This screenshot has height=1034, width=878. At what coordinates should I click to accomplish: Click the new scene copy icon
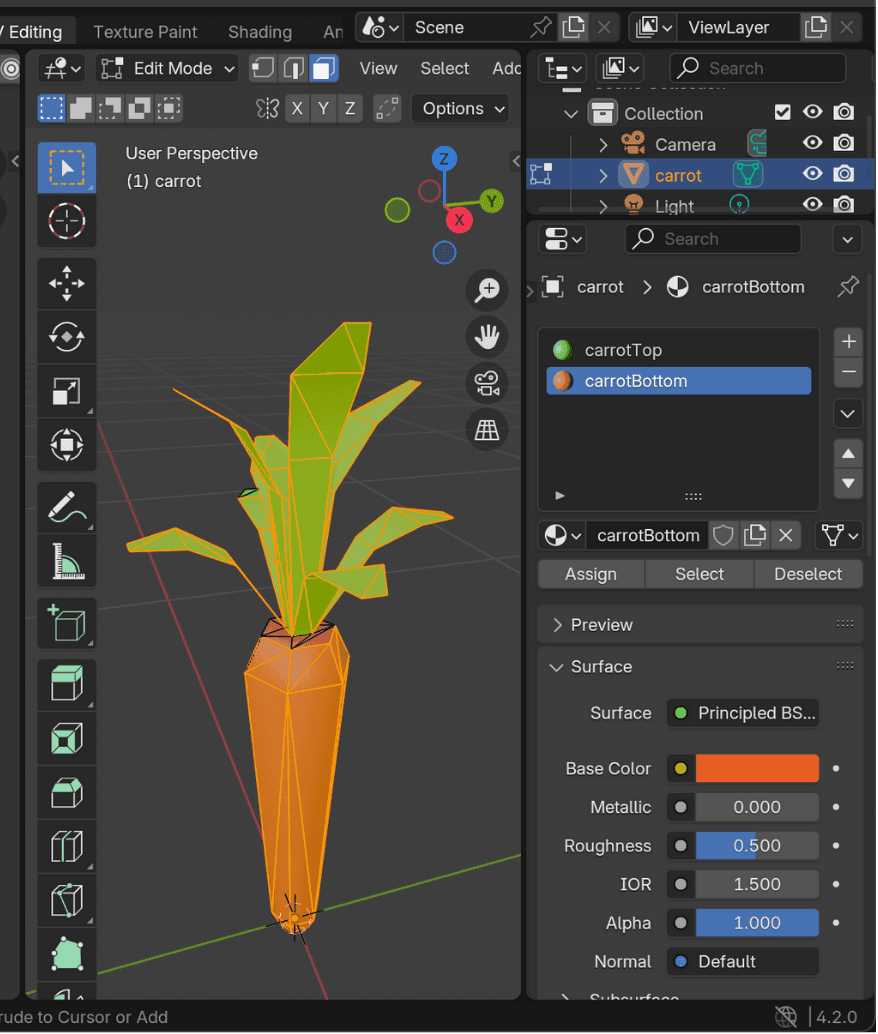(x=573, y=27)
